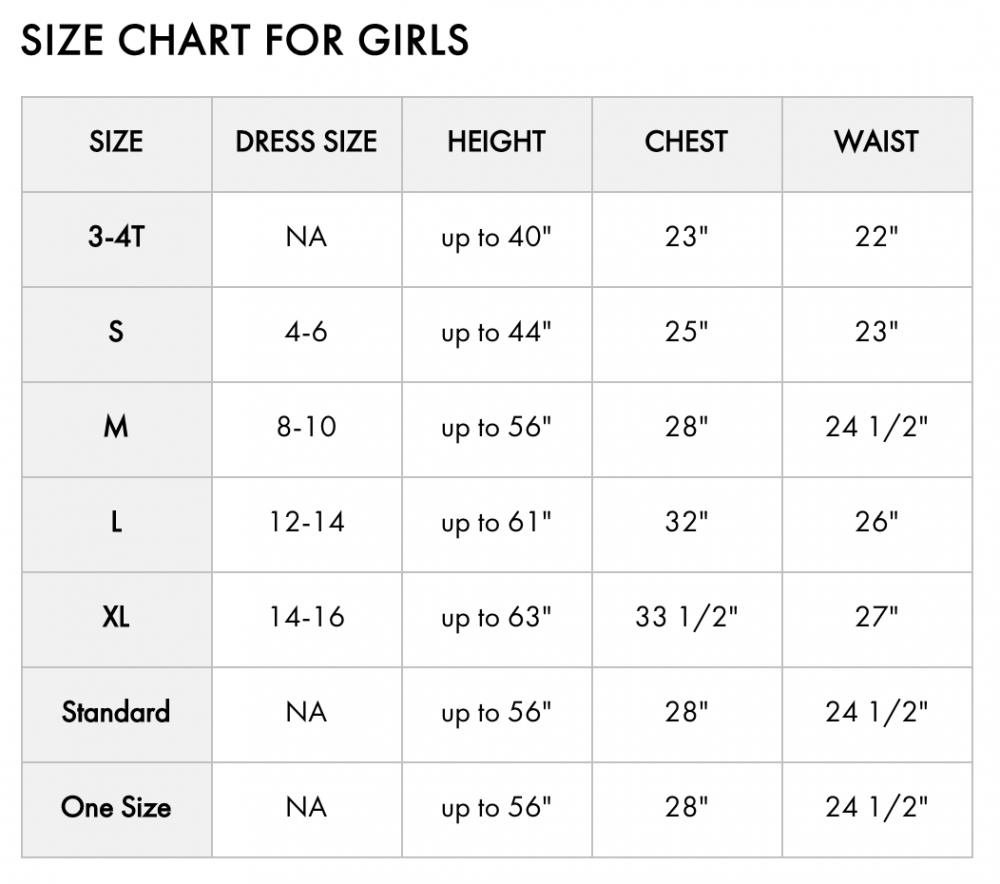Select the Standard size row label
This screenshot has height=884, width=1000.
click(x=116, y=712)
